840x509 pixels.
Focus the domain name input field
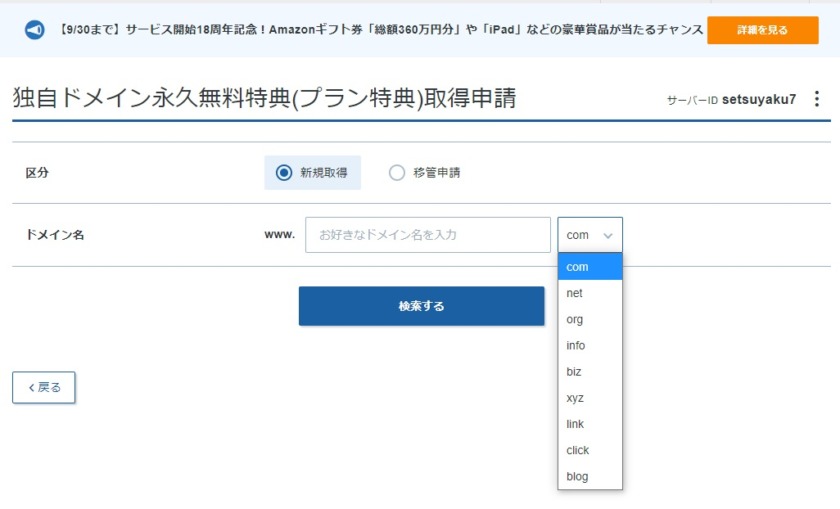428,235
